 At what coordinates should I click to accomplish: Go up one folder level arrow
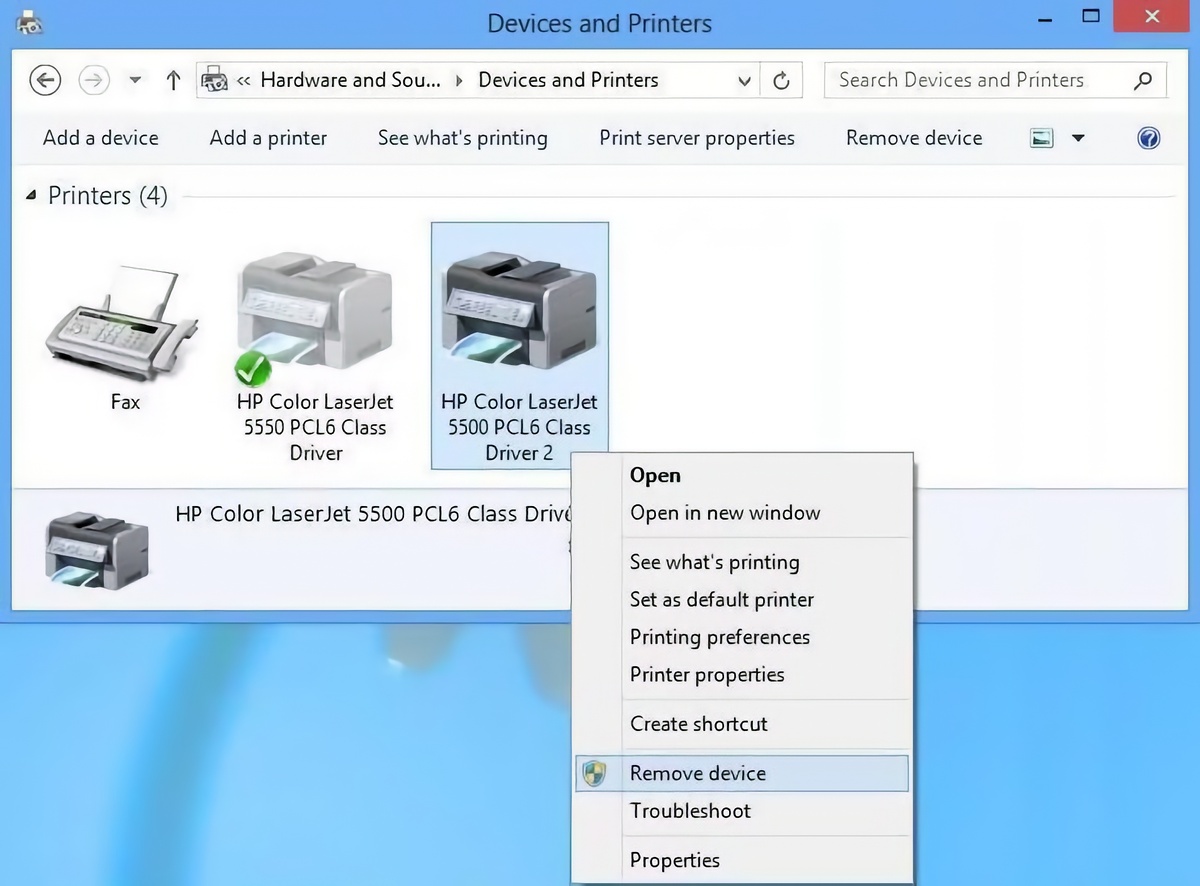click(x=173, y=80)
